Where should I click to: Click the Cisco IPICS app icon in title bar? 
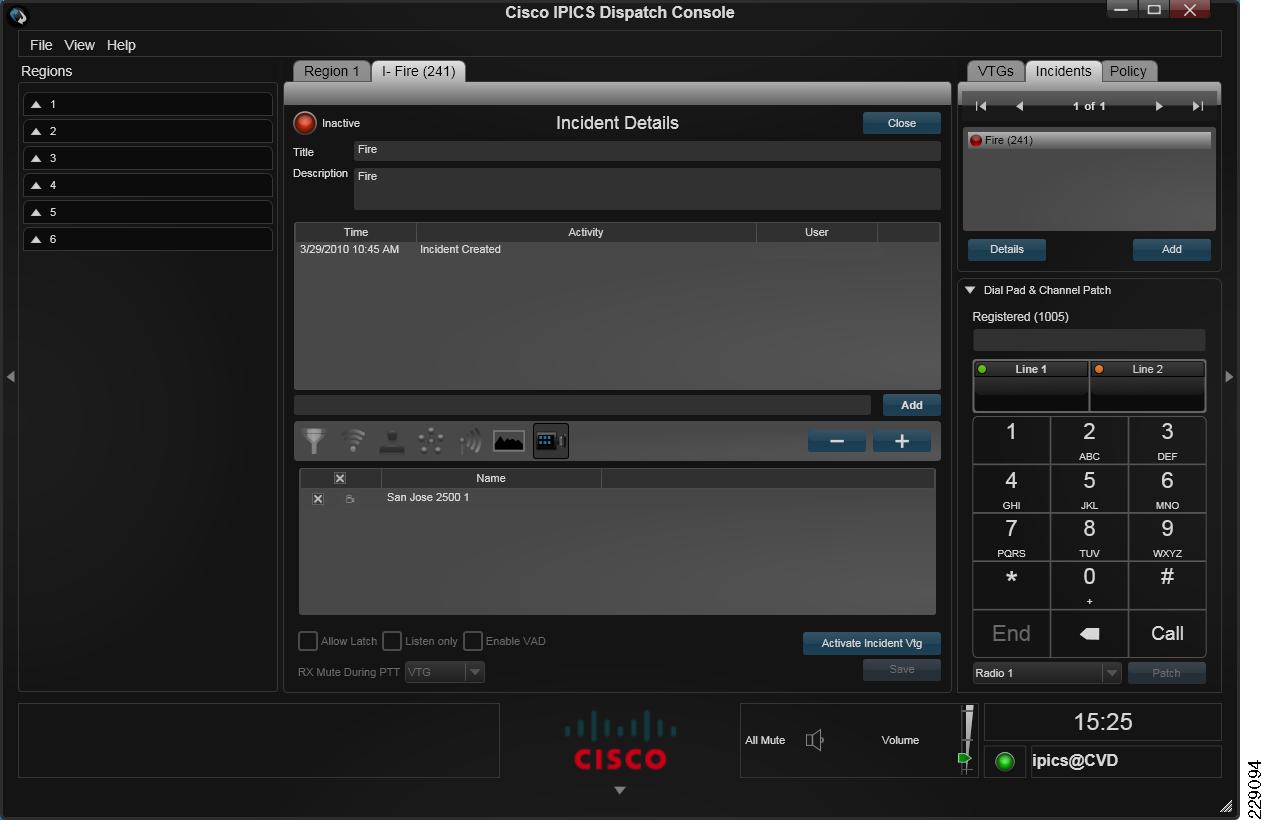(18, 15)
